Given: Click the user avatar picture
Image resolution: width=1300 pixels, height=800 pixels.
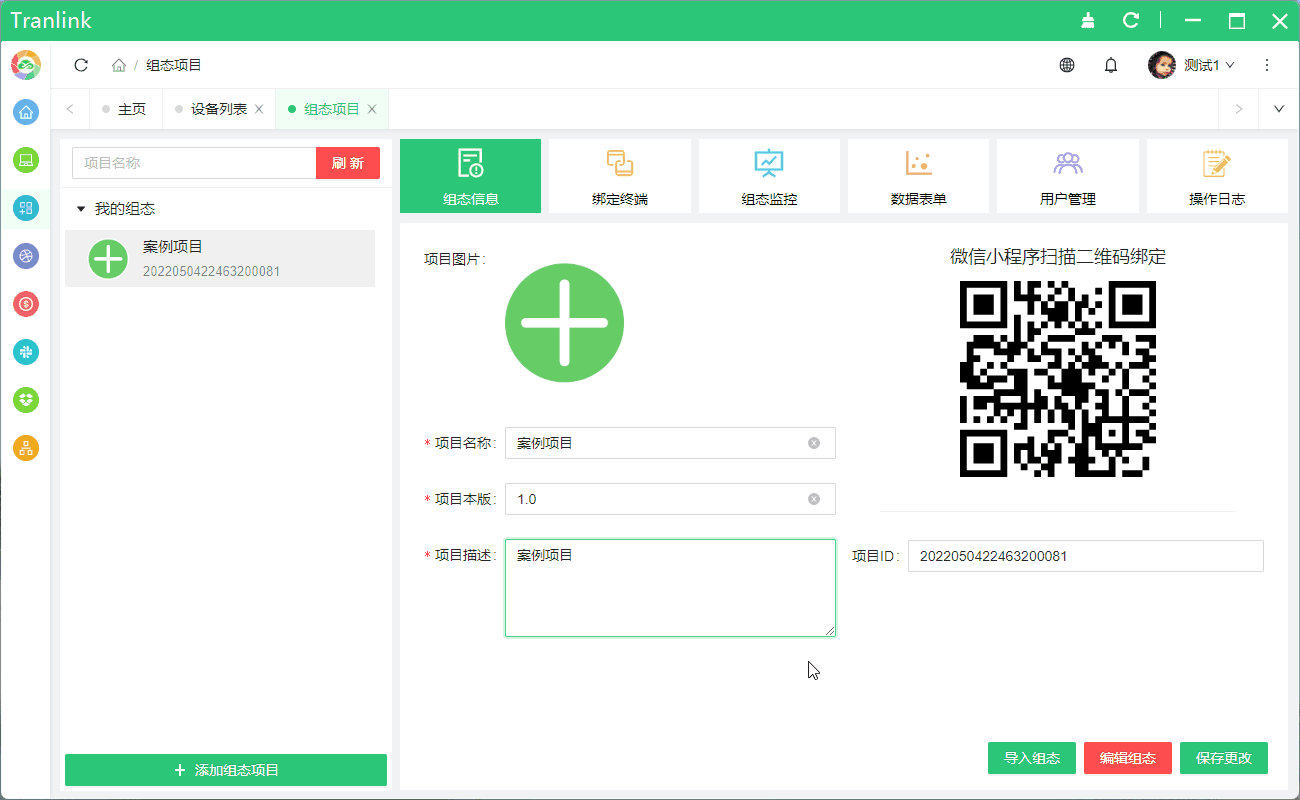Looking at the screenshot, I should tap(1162, 65).
